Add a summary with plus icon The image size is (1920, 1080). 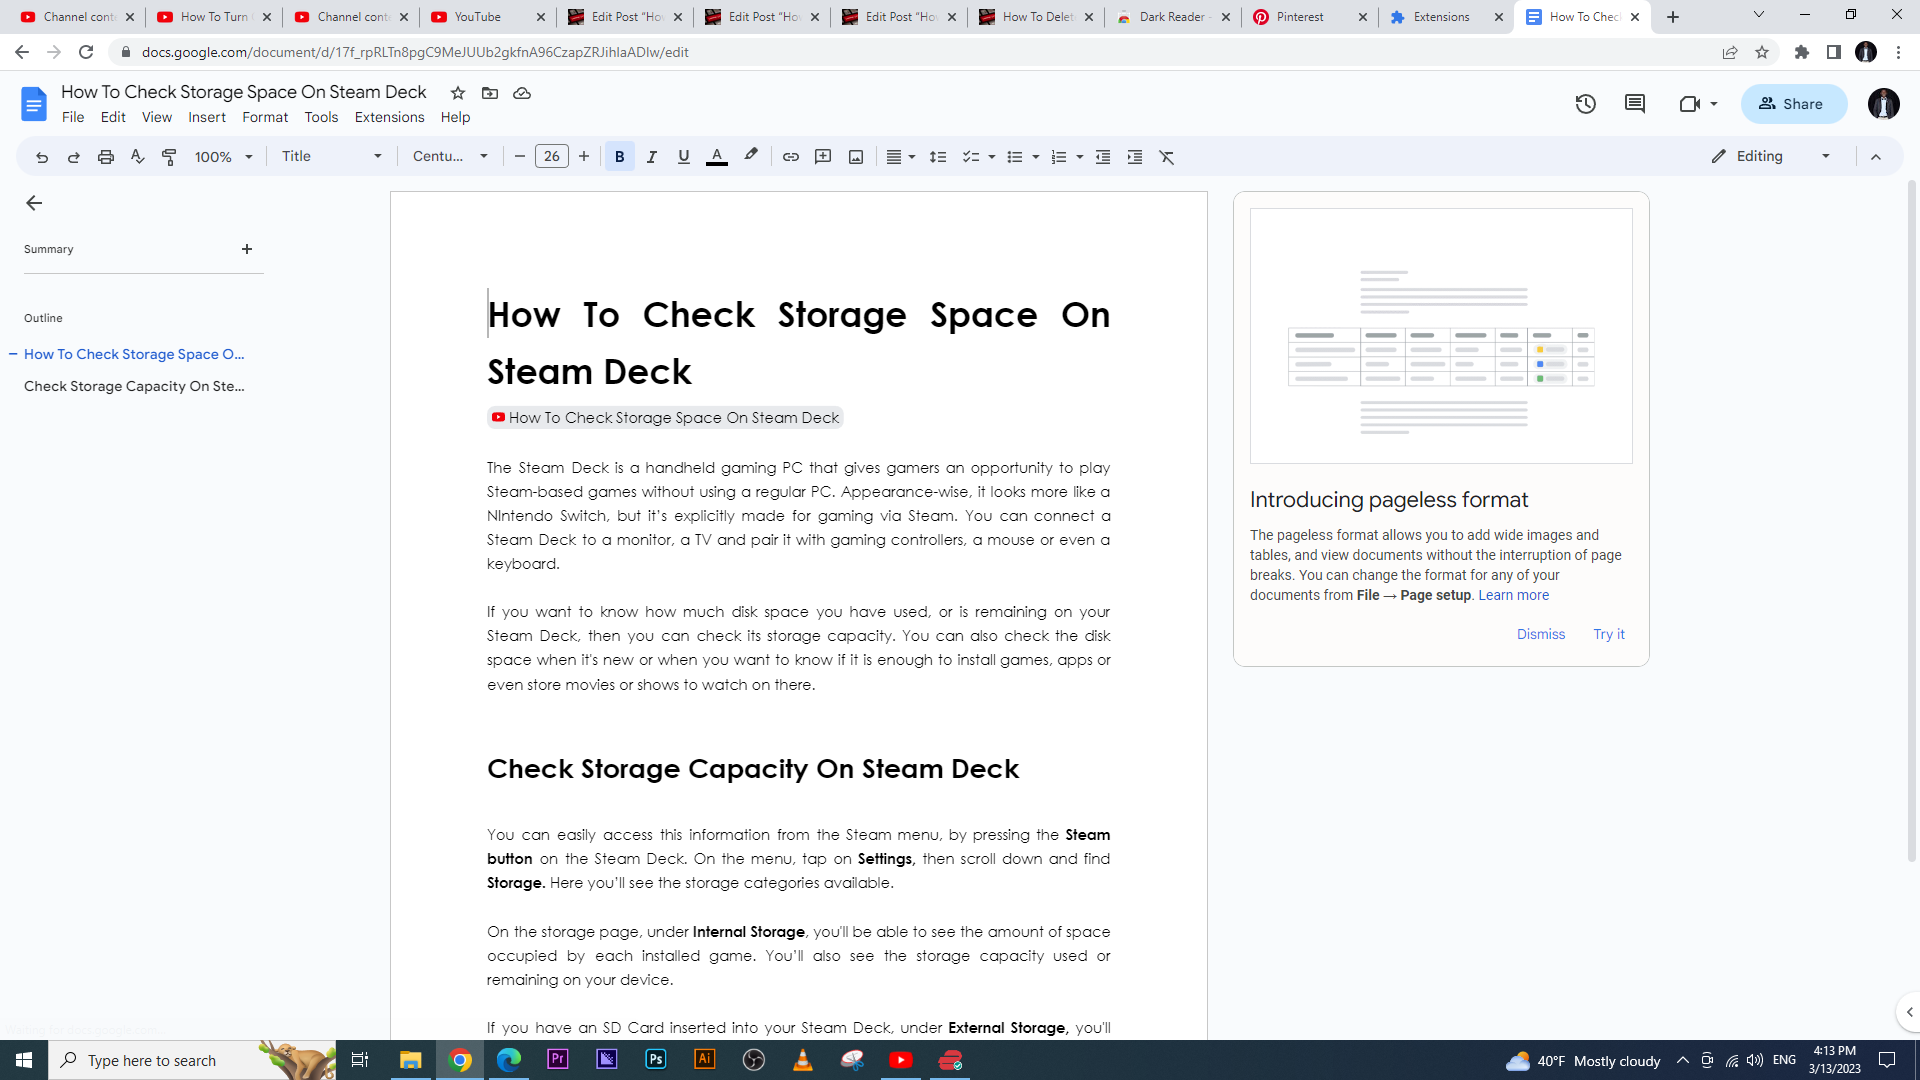click(x=247, y=249)
